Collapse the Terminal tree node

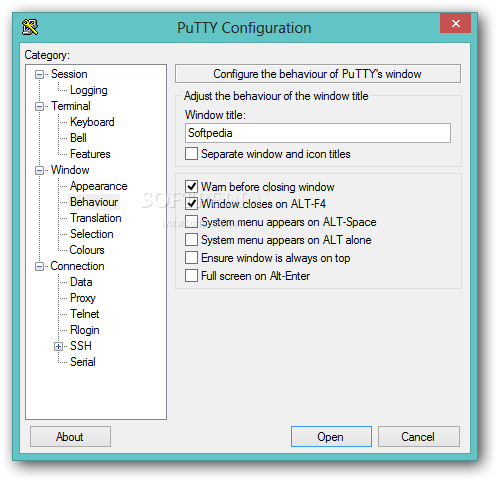39,106
